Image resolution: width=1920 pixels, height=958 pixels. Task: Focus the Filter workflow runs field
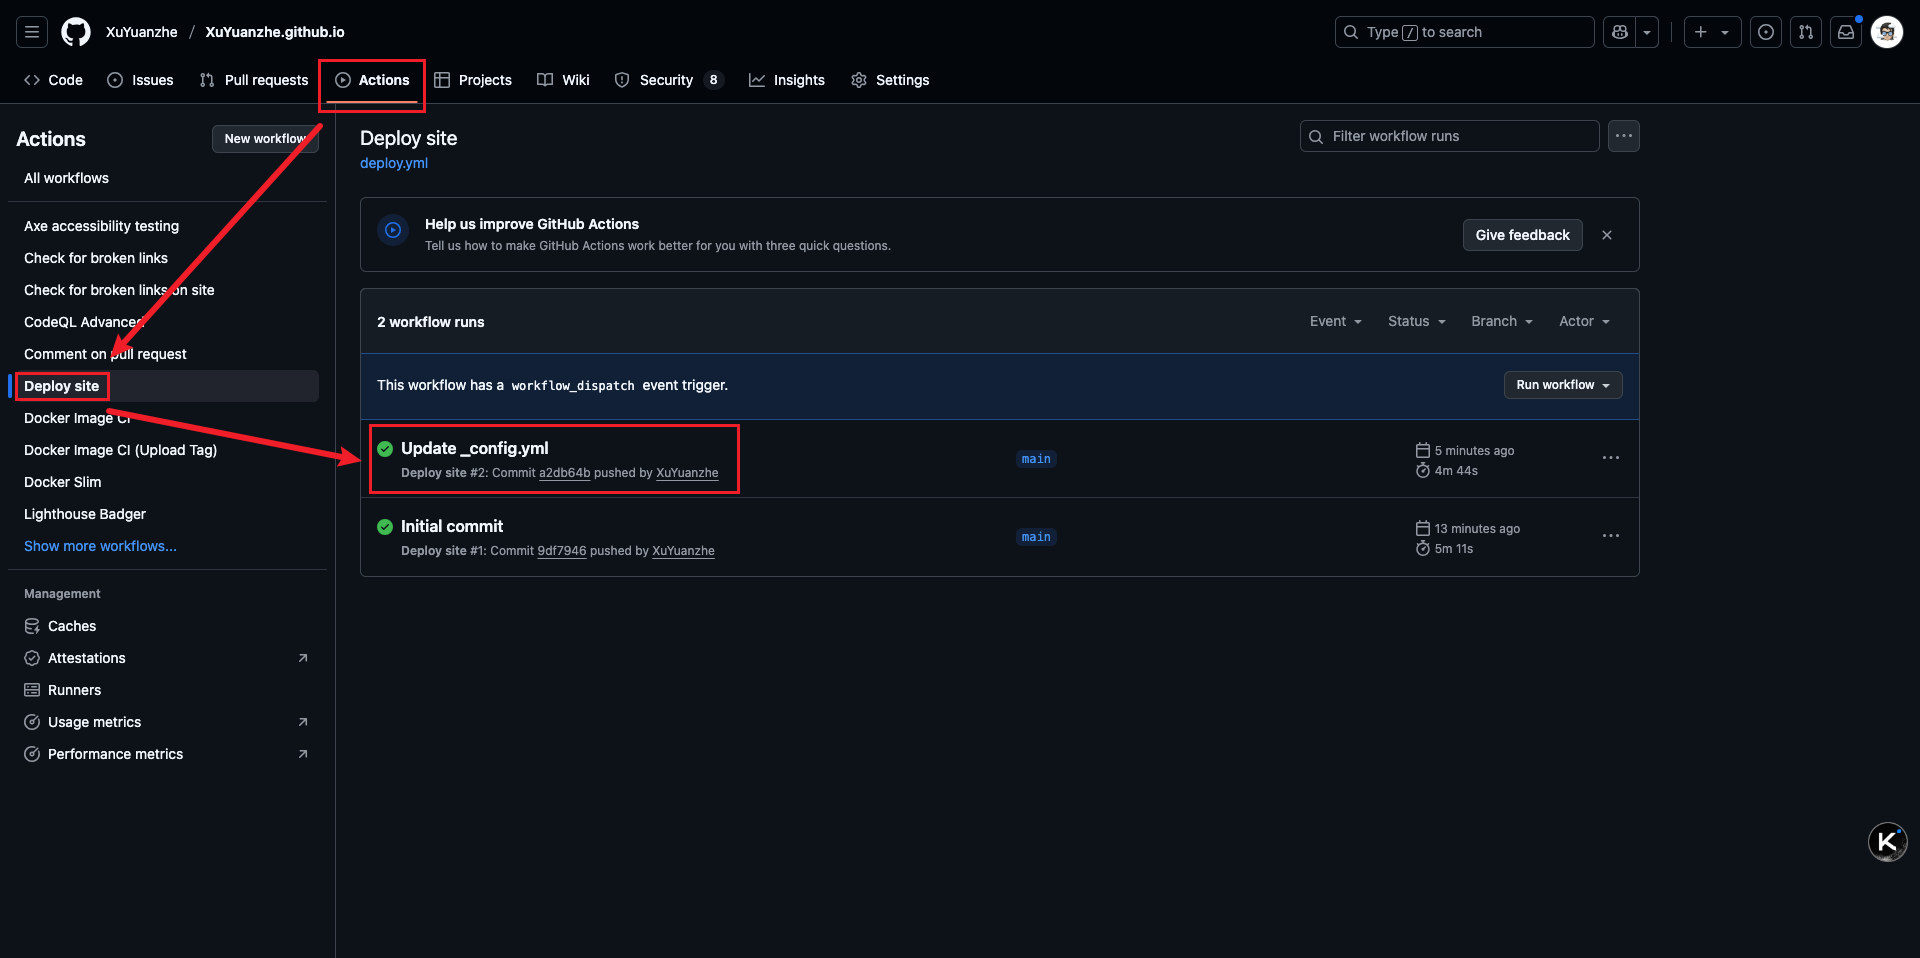[1450, 136]
